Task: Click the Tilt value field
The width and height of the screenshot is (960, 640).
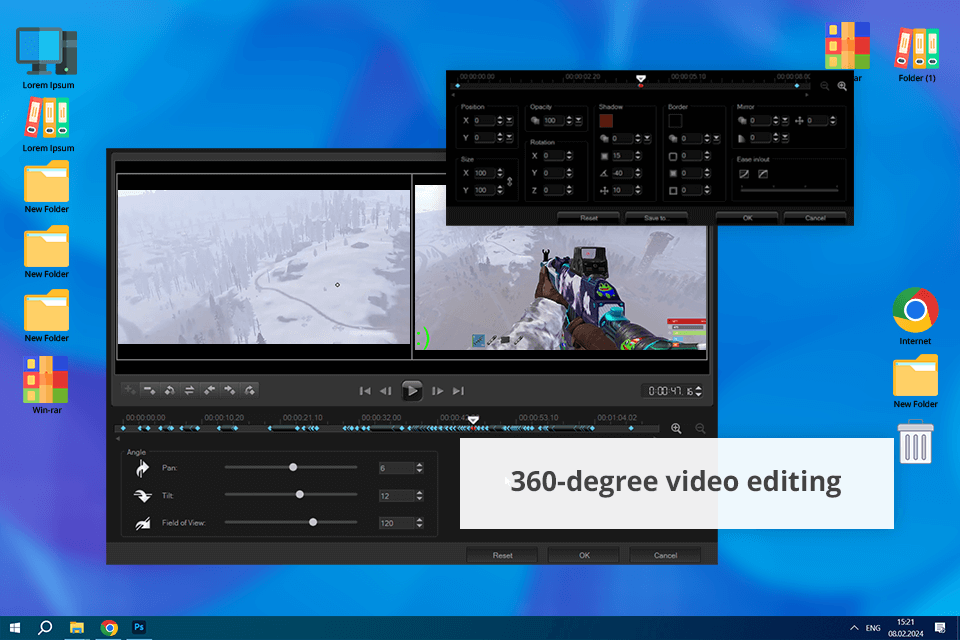Action: pyautogui.click(x=396, y=496)
